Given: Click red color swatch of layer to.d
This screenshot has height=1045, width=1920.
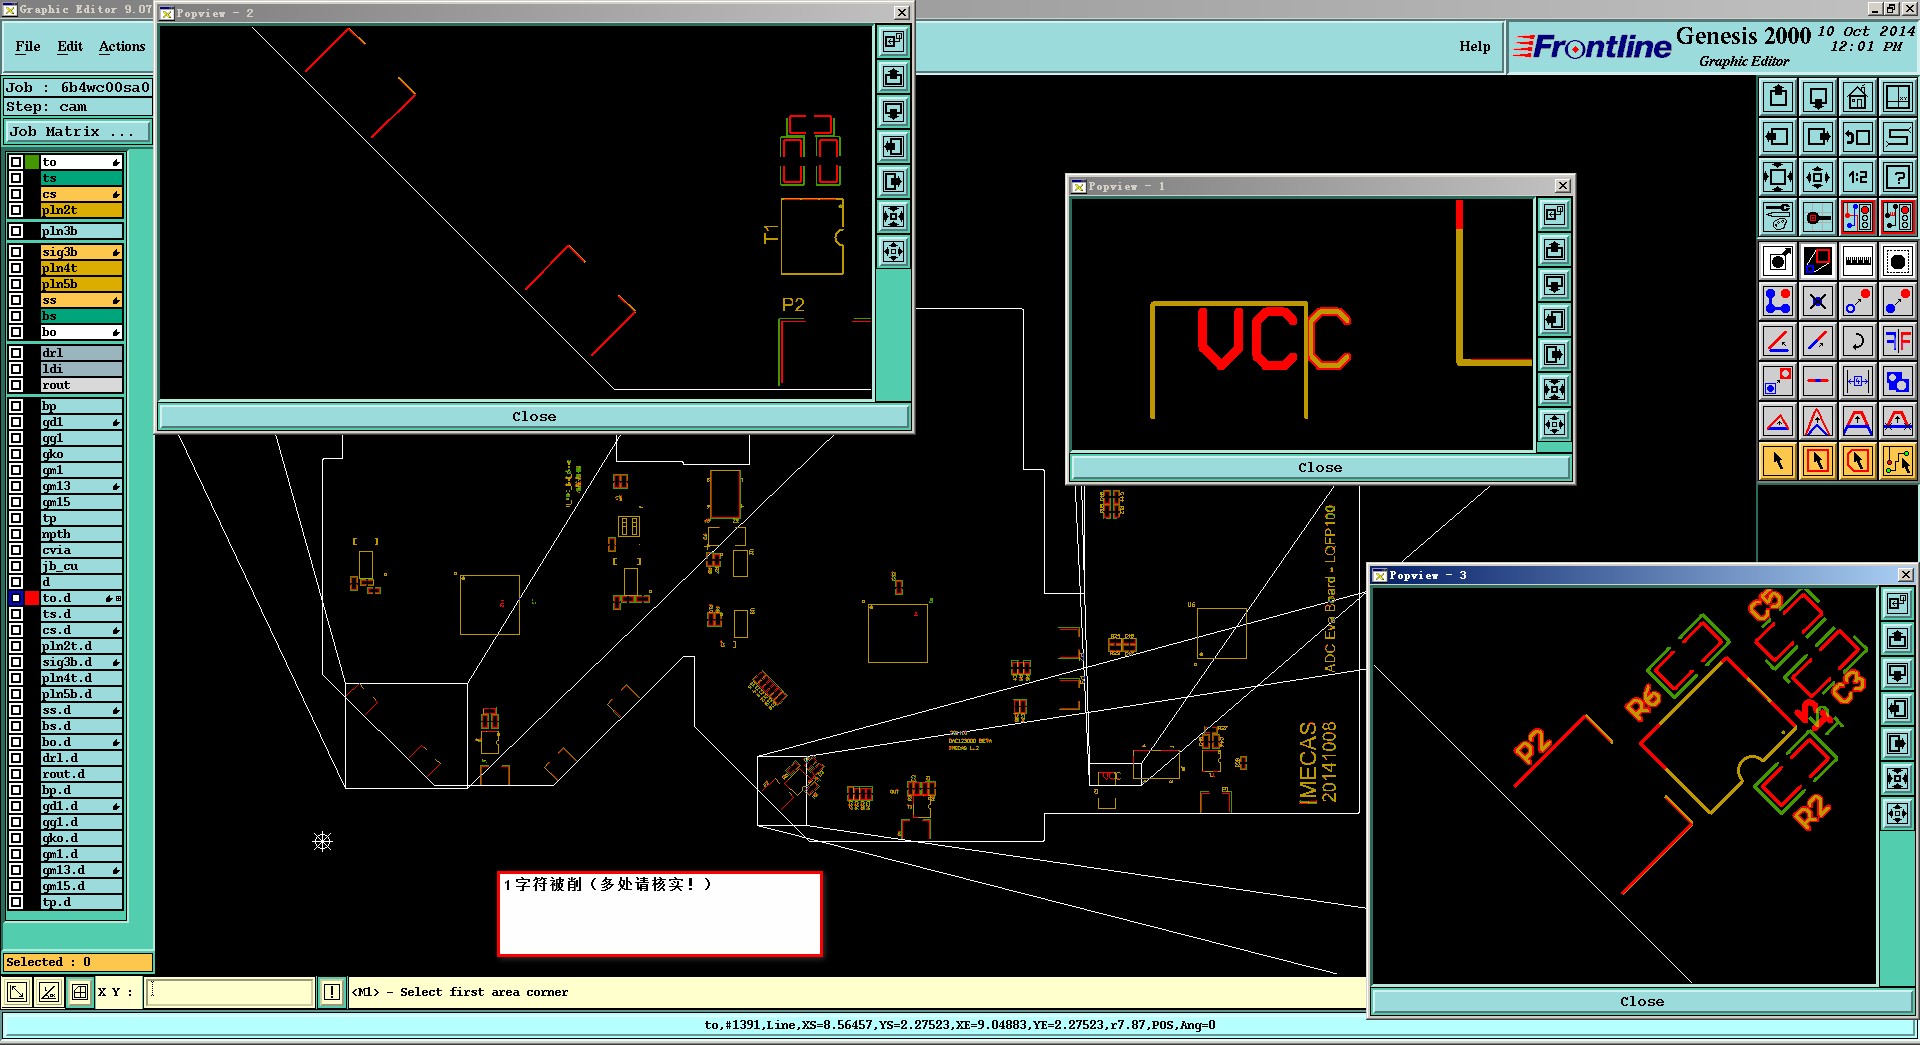Looking at the screenshot, I should [32, 598].
